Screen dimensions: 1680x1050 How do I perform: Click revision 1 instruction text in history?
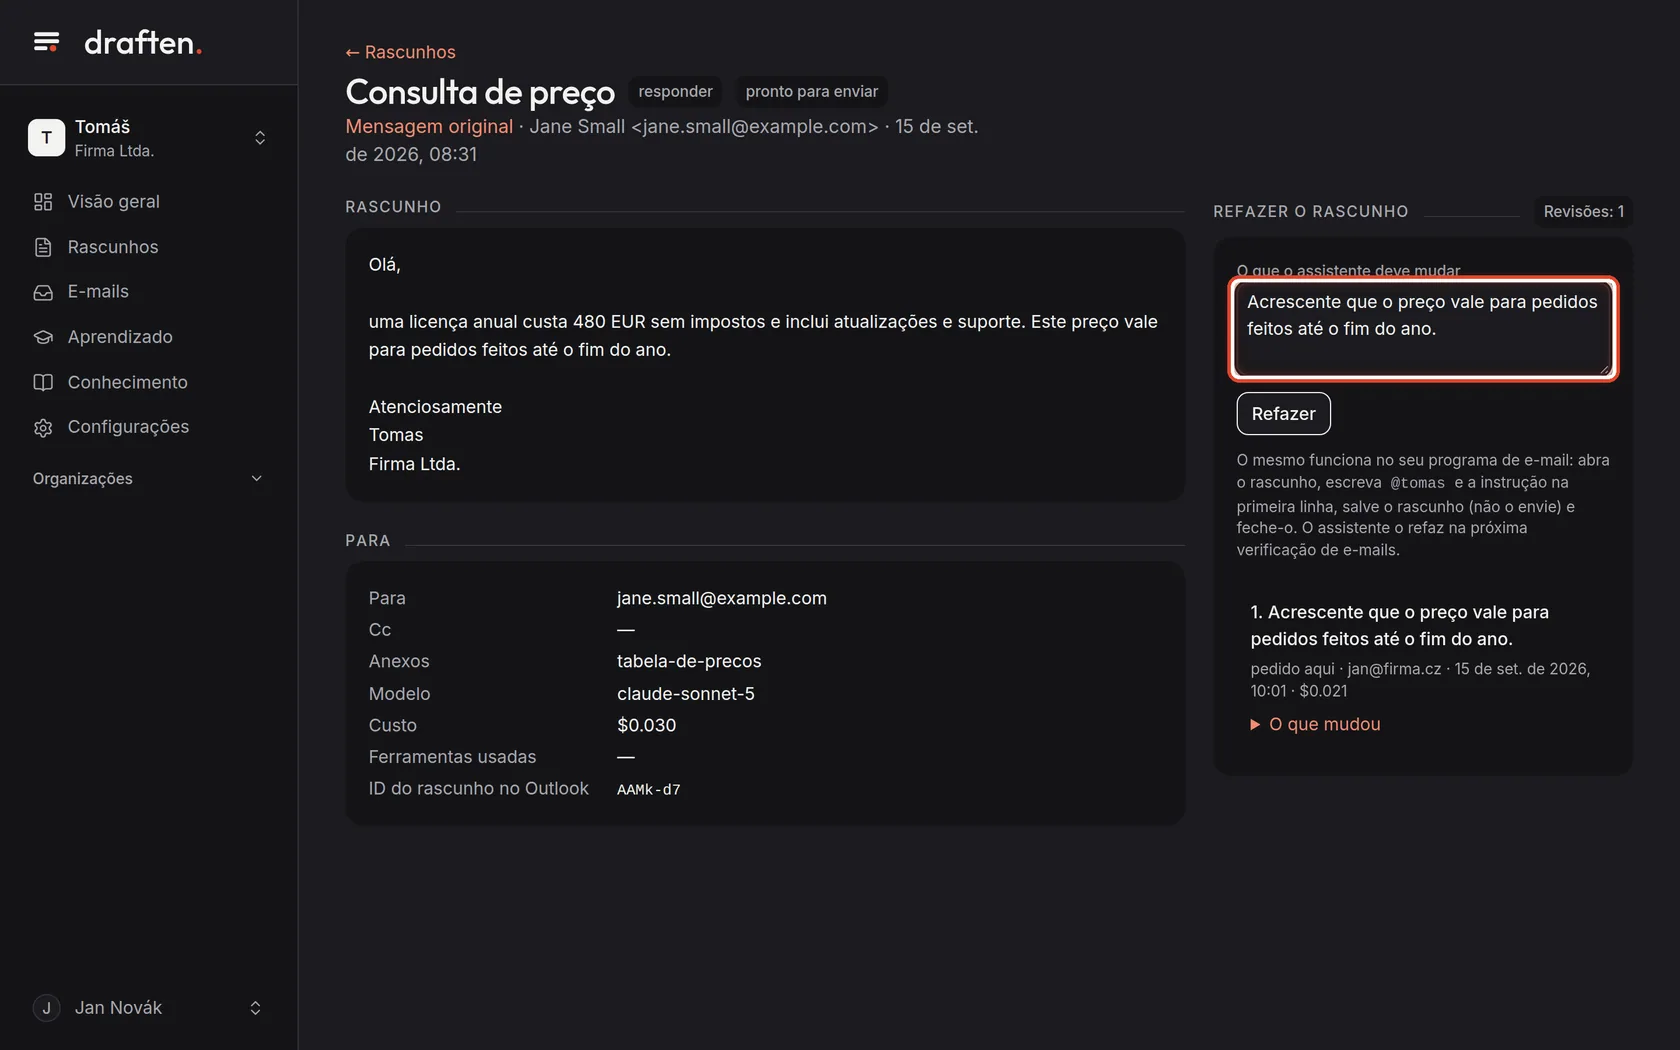click(1400, 625)
